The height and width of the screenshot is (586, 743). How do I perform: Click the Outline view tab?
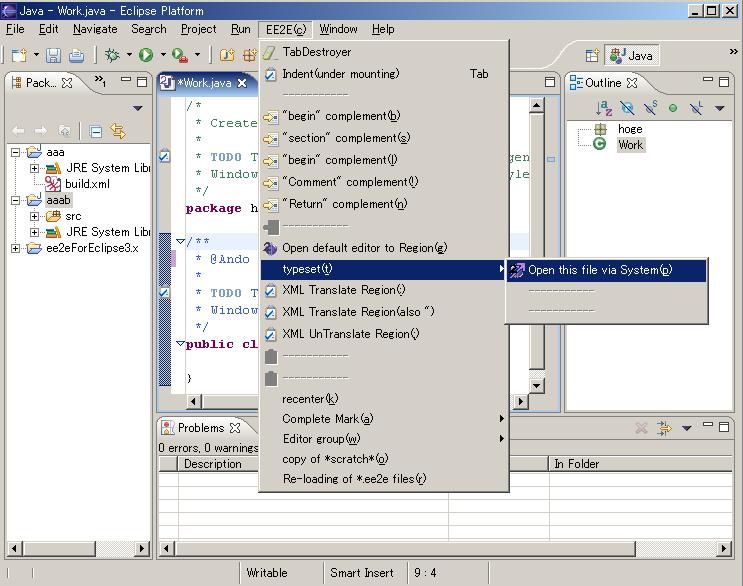tap(604, 83)
